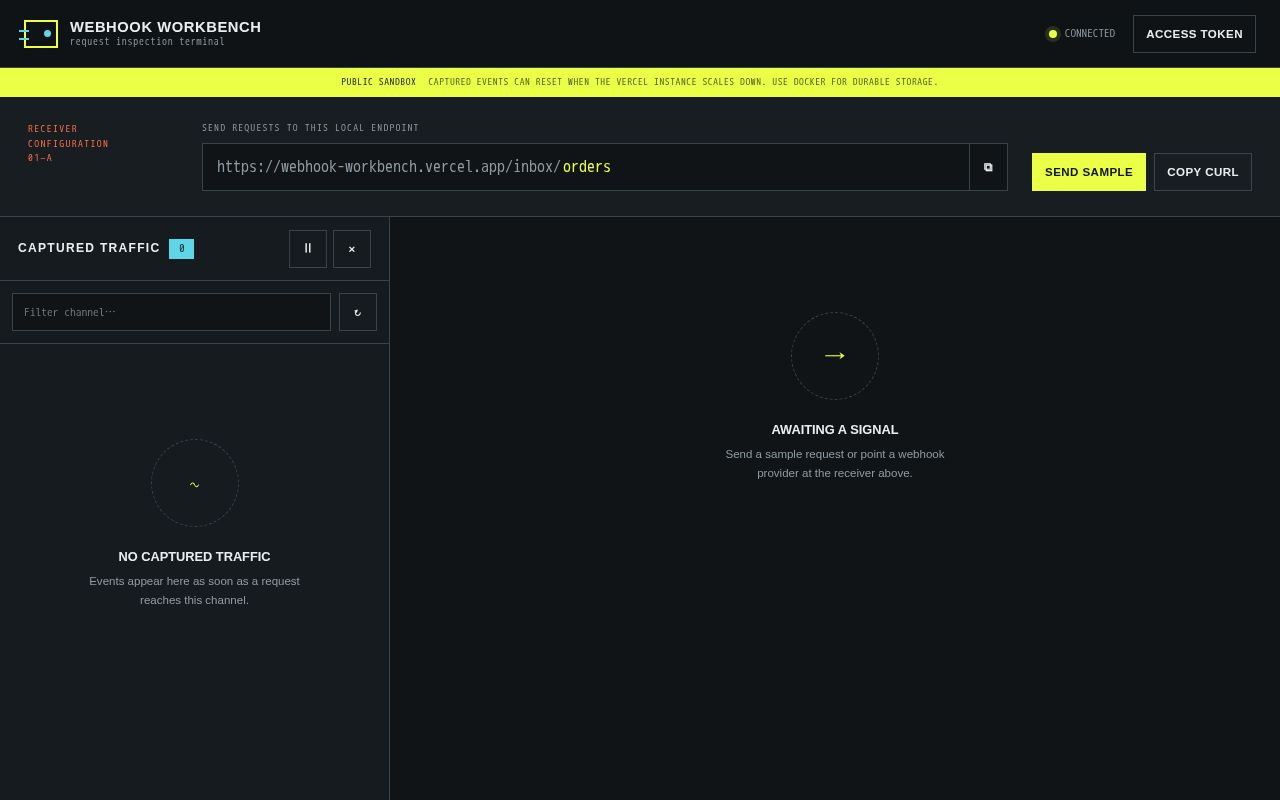Click the endpoint URL field

pyautogui.click(x=586, y=167)
